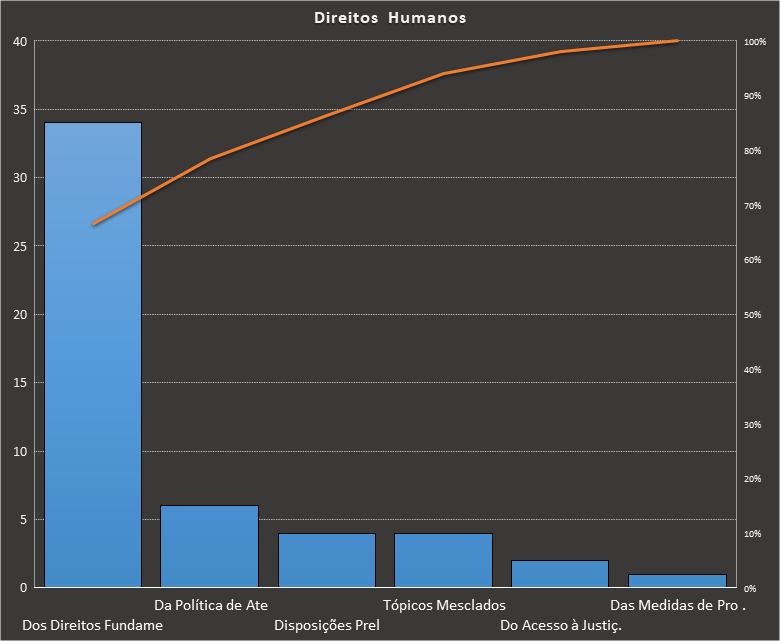Click the 'Das Medidas de Pro' bar
The image size is (780, 641).
pyautogui.click(x=678, y=580)
